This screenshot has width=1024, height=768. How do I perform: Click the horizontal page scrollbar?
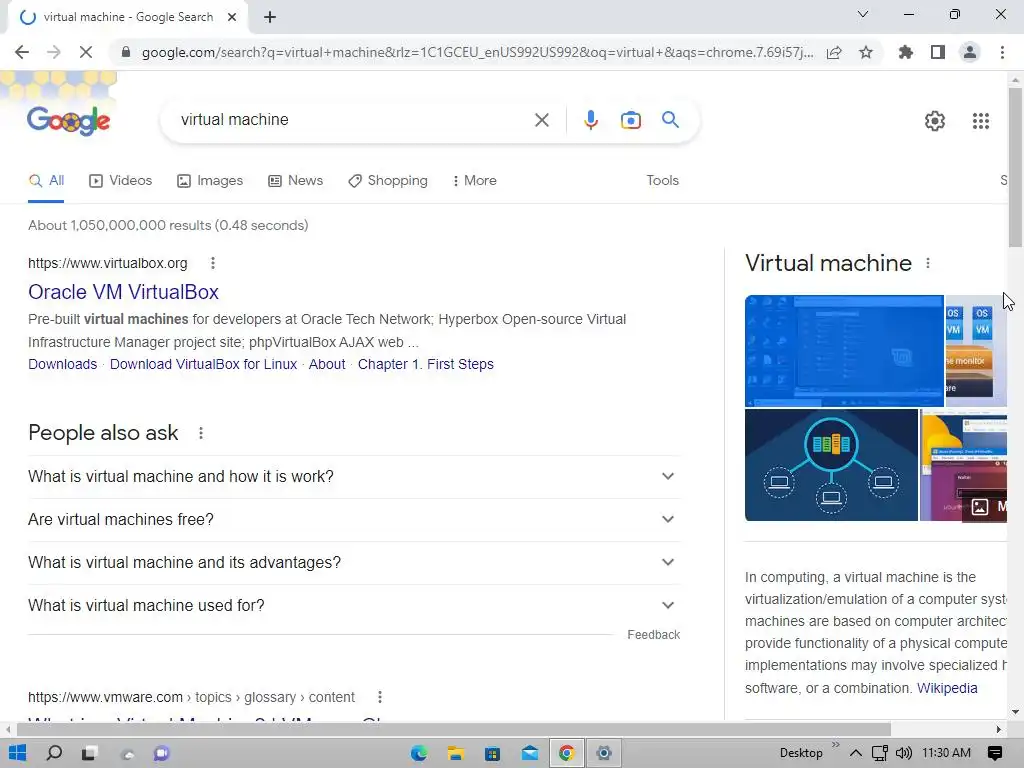click(453, 729)
